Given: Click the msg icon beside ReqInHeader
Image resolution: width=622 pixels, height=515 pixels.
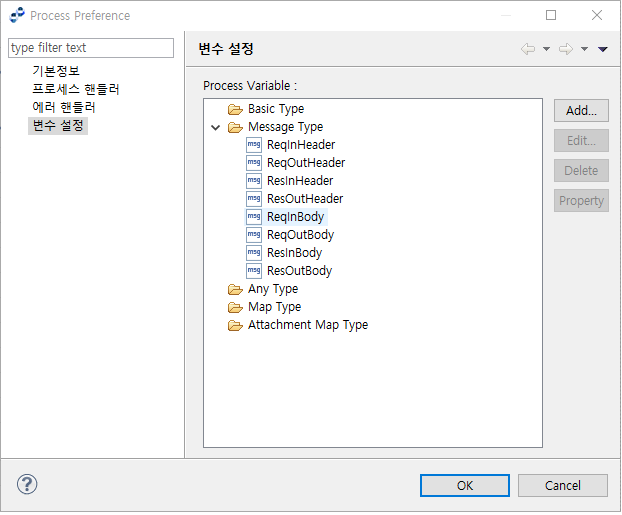Looking at the screenshot, I should pyautogui.click(x=254, y=145).
